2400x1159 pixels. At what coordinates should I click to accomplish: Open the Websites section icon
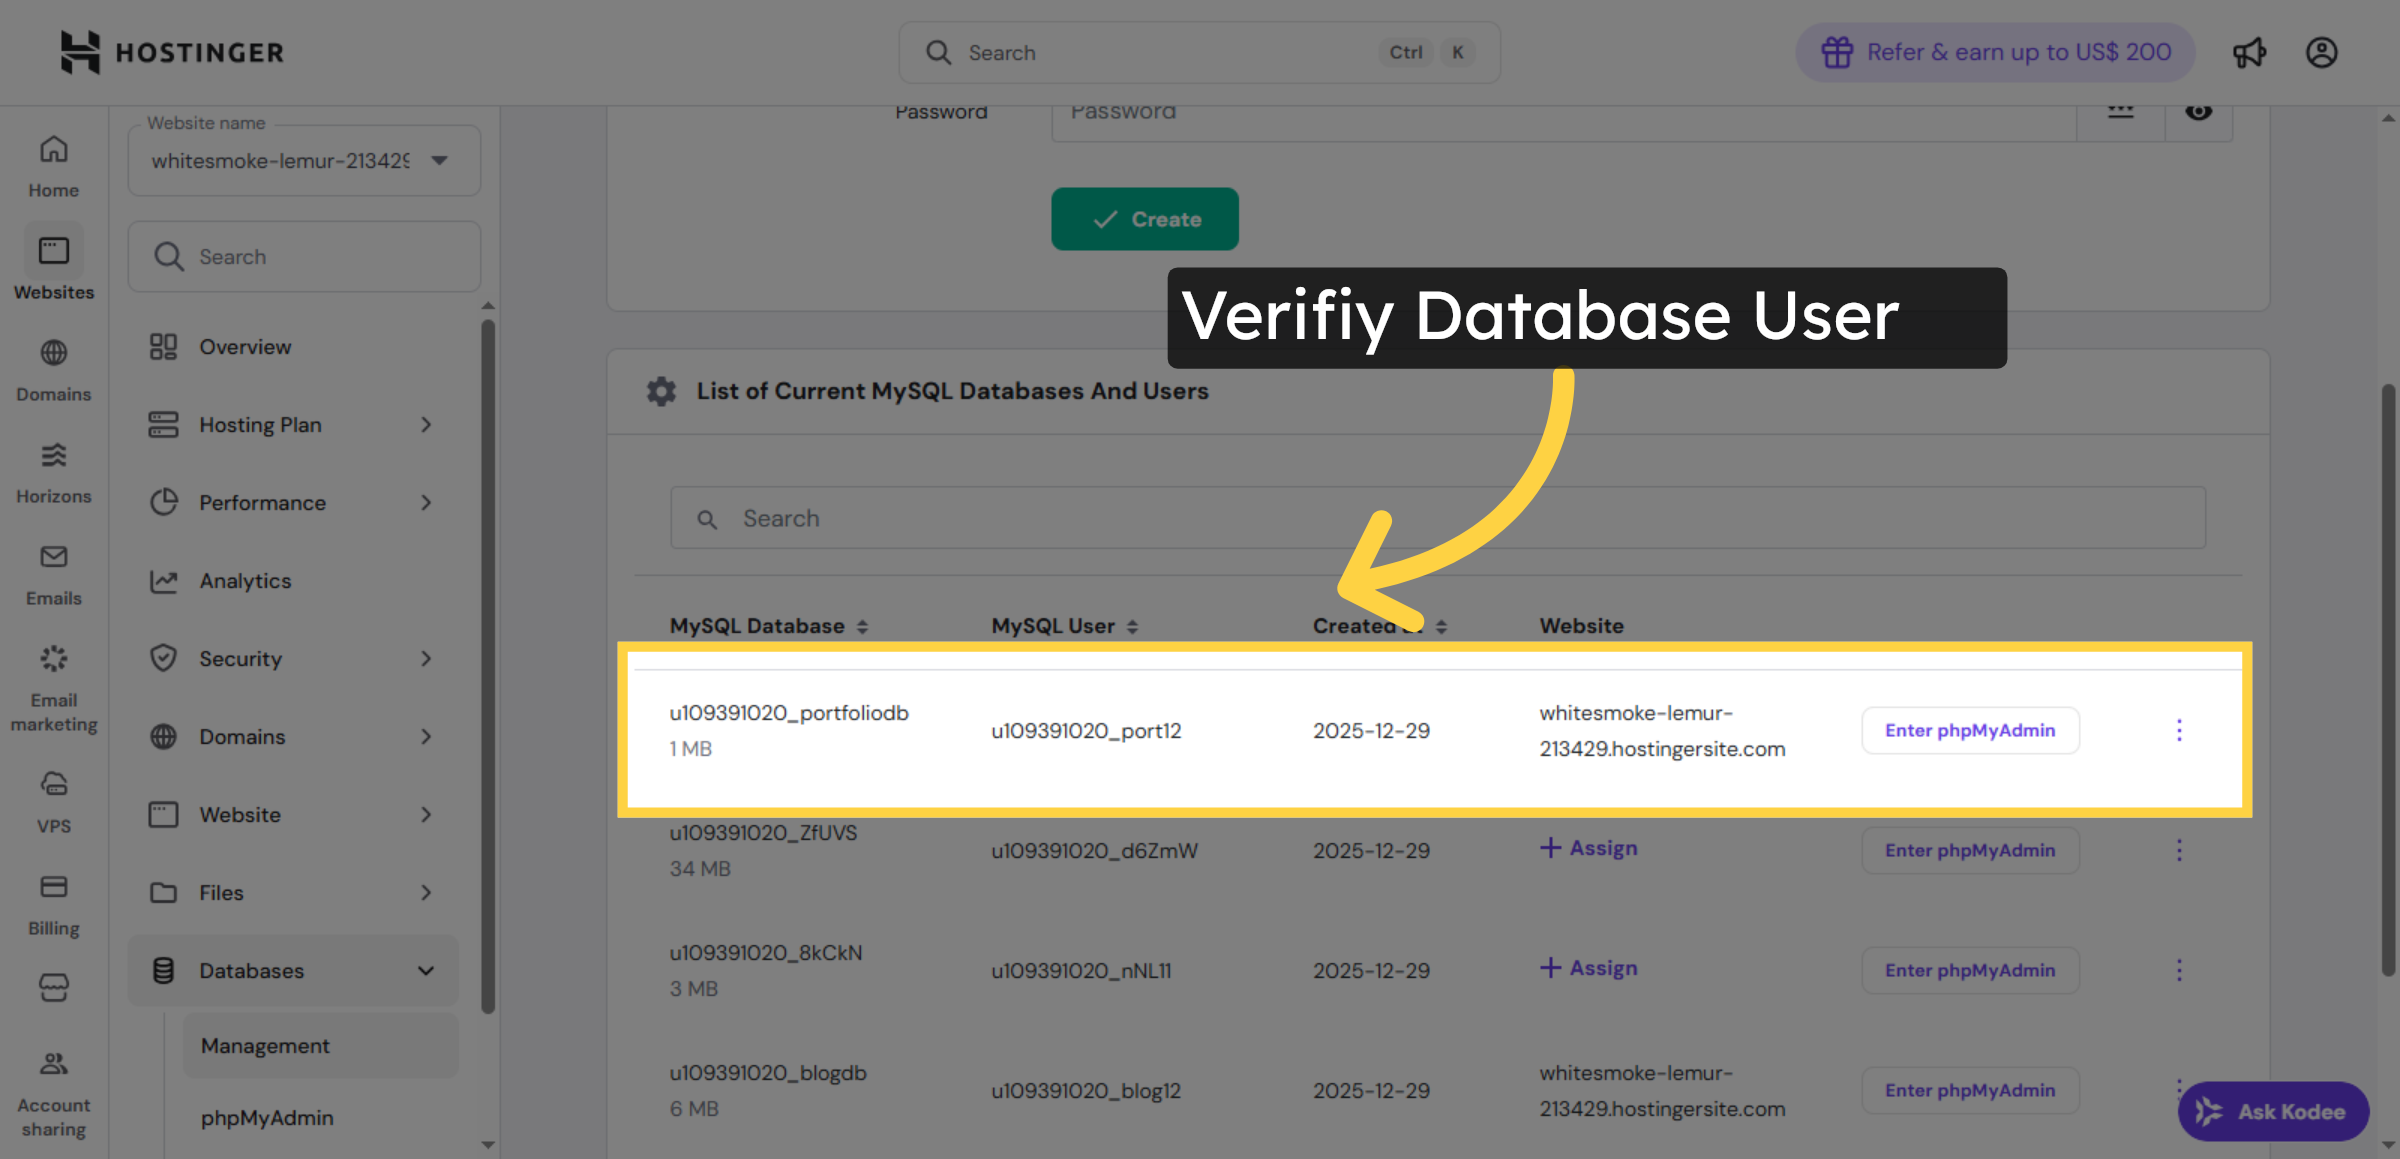coord(53,251)
